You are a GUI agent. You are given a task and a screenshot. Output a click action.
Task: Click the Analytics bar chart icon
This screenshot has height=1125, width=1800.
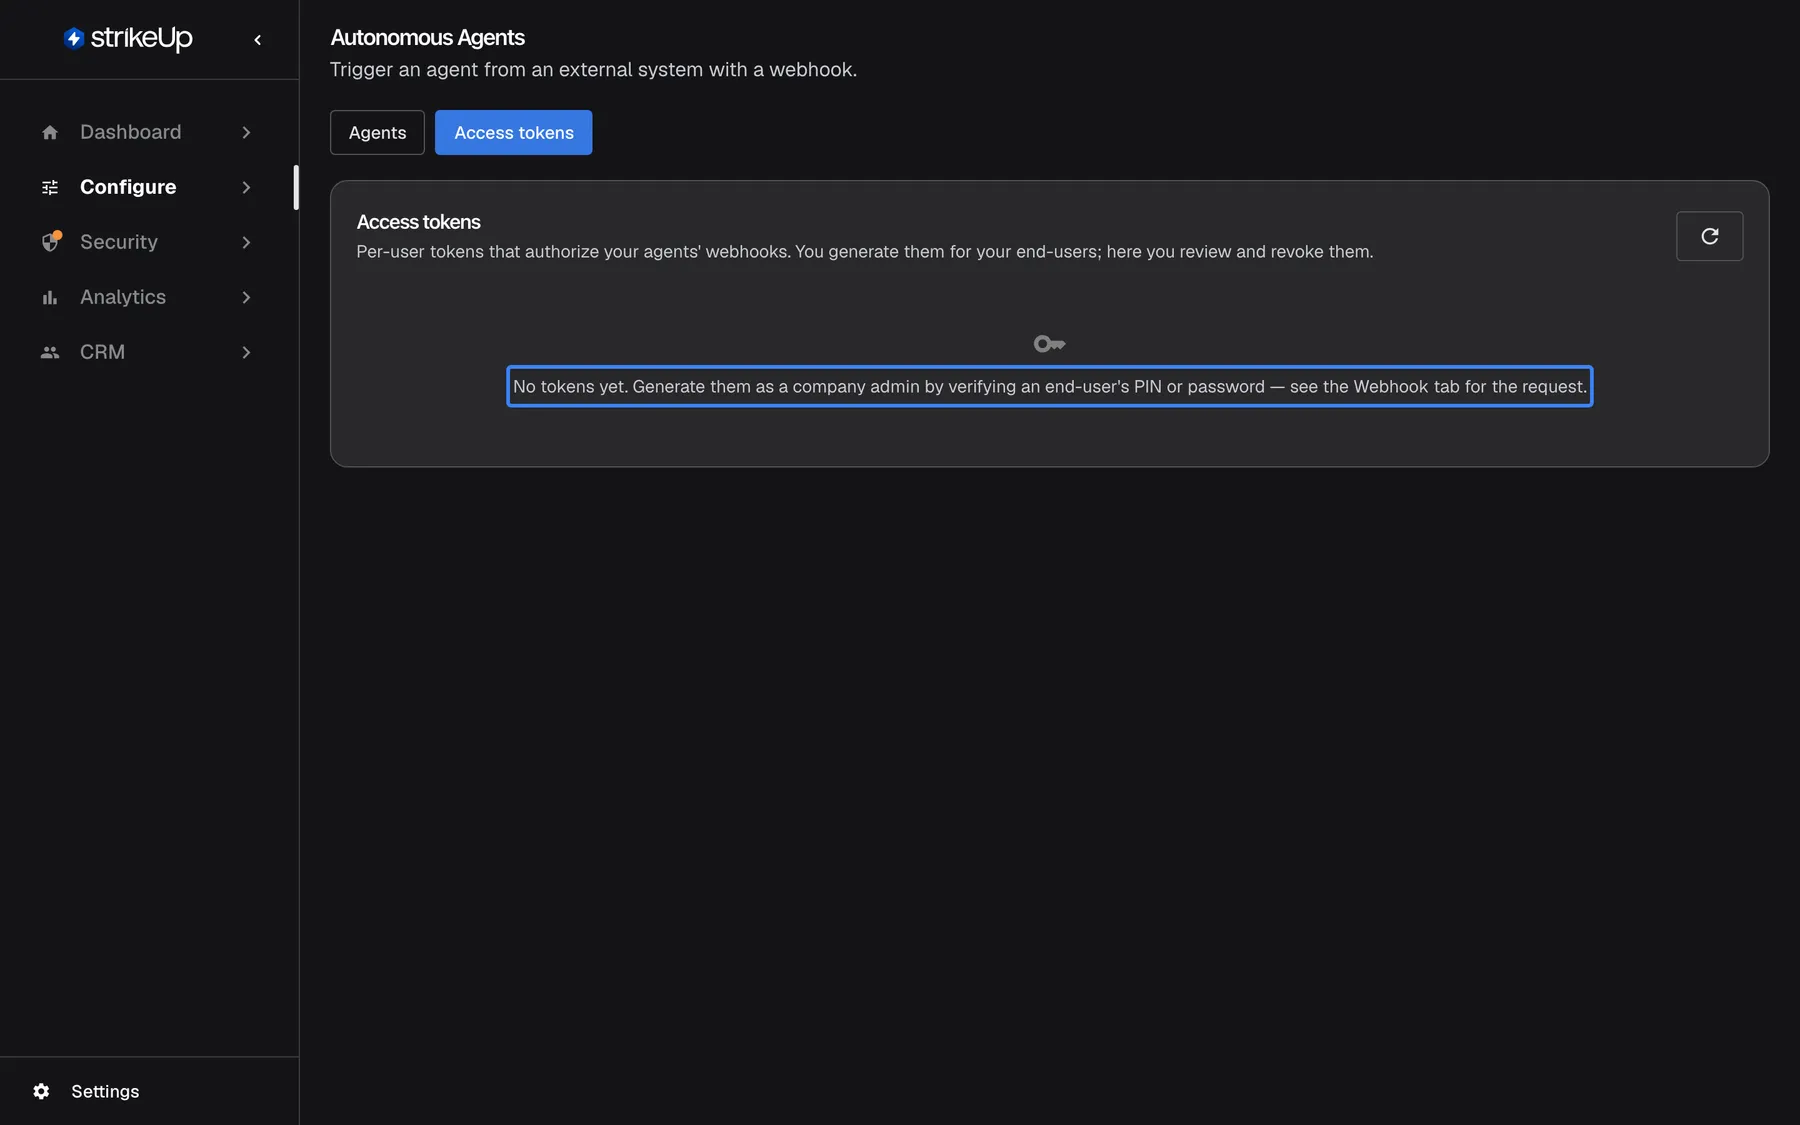tap(50, 297)
